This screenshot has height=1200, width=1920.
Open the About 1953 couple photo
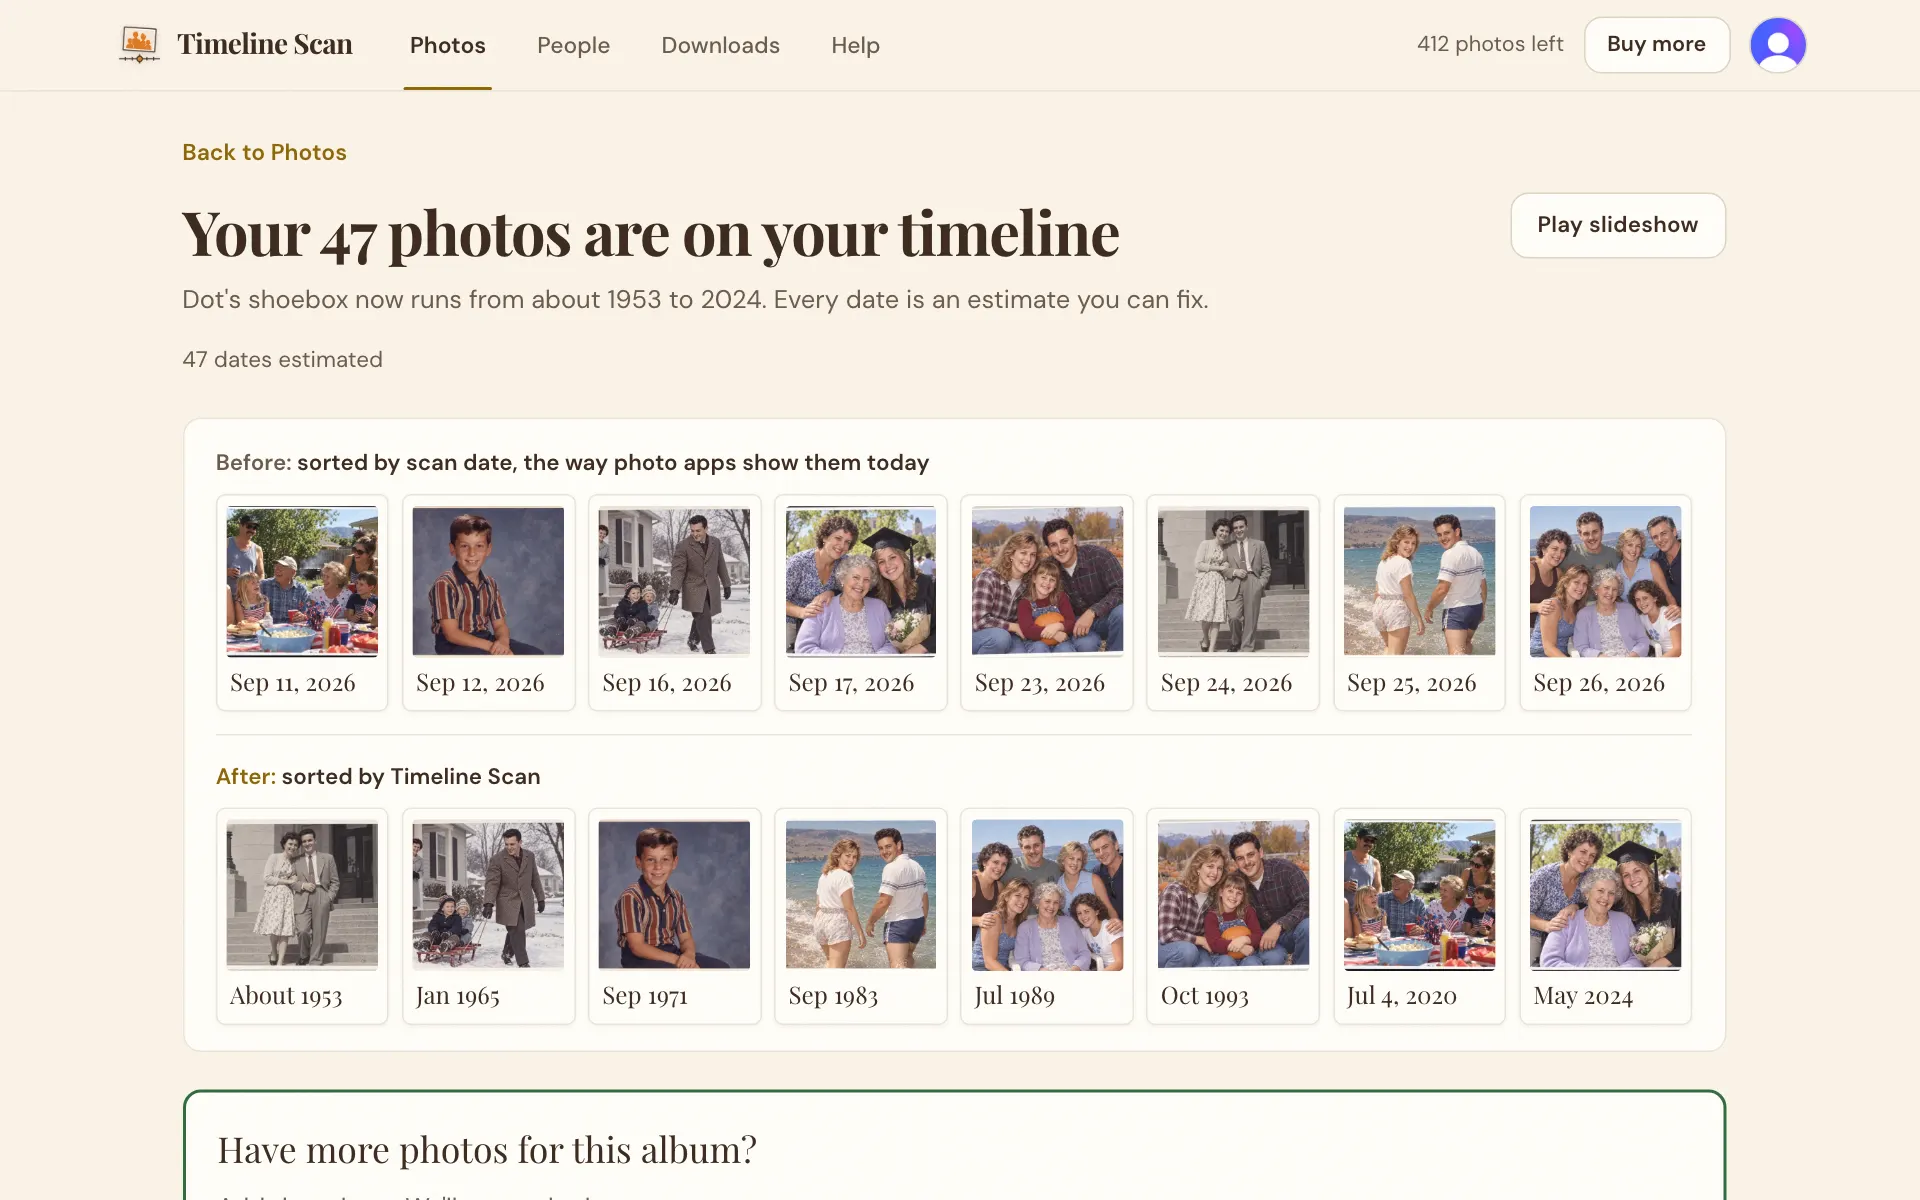click(302, 895)
